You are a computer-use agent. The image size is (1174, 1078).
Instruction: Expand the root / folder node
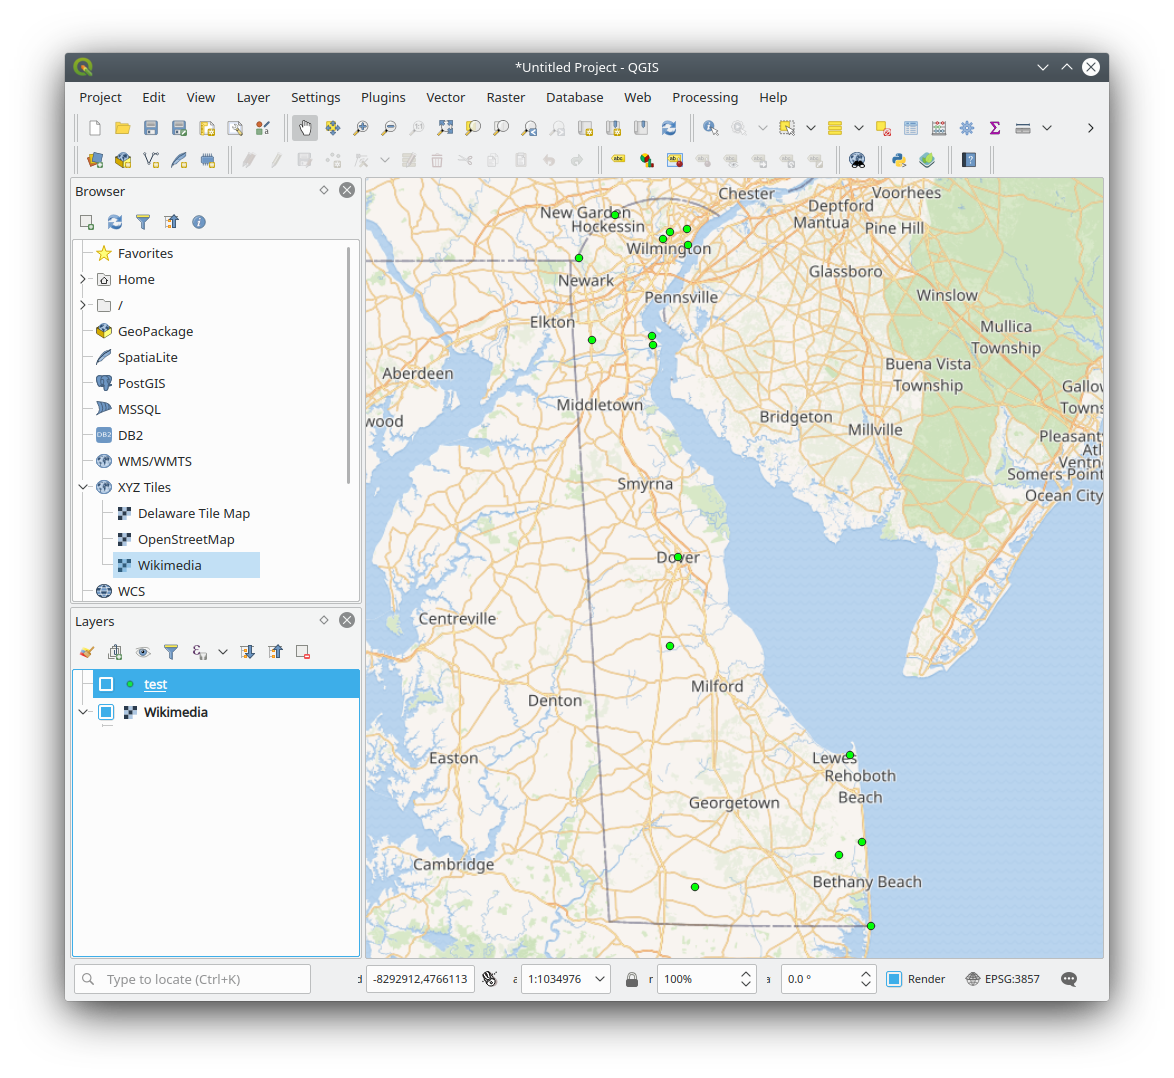click(x=83, y=305)
